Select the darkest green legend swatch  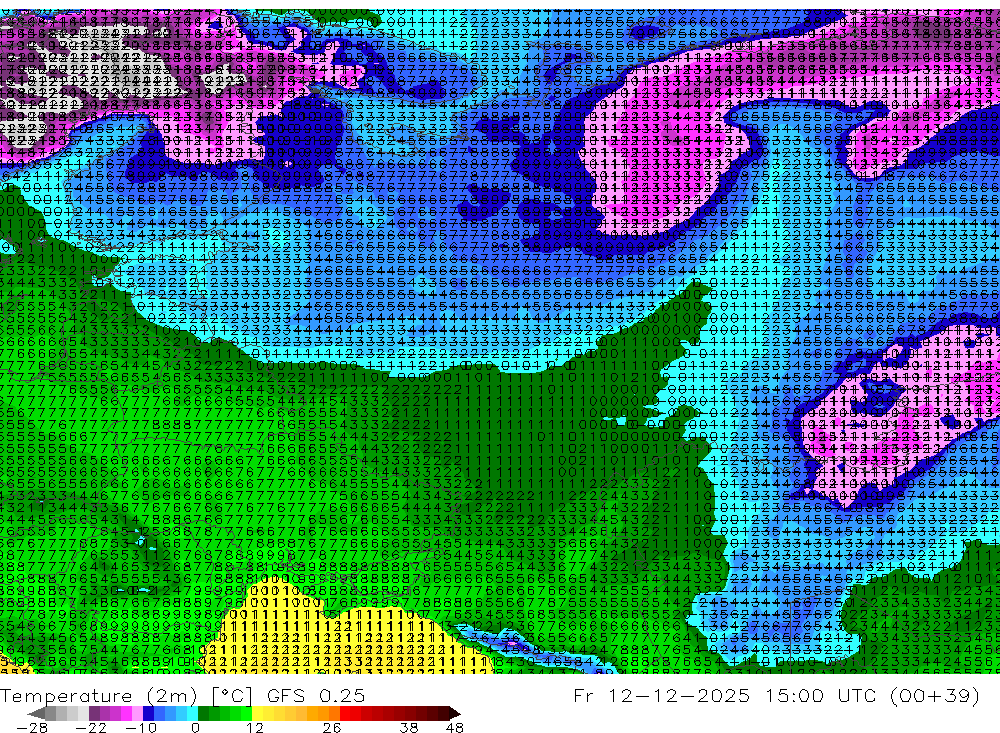pos(203,713)
